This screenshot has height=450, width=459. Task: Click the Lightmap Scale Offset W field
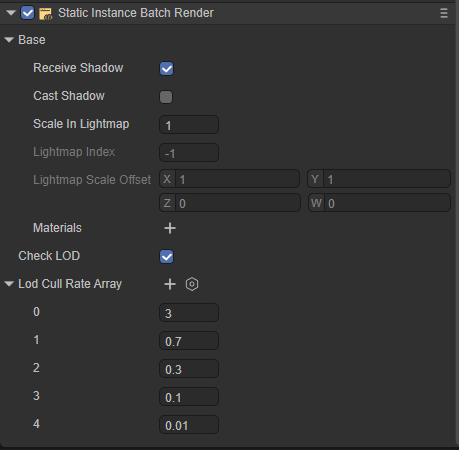coord(379,203)
